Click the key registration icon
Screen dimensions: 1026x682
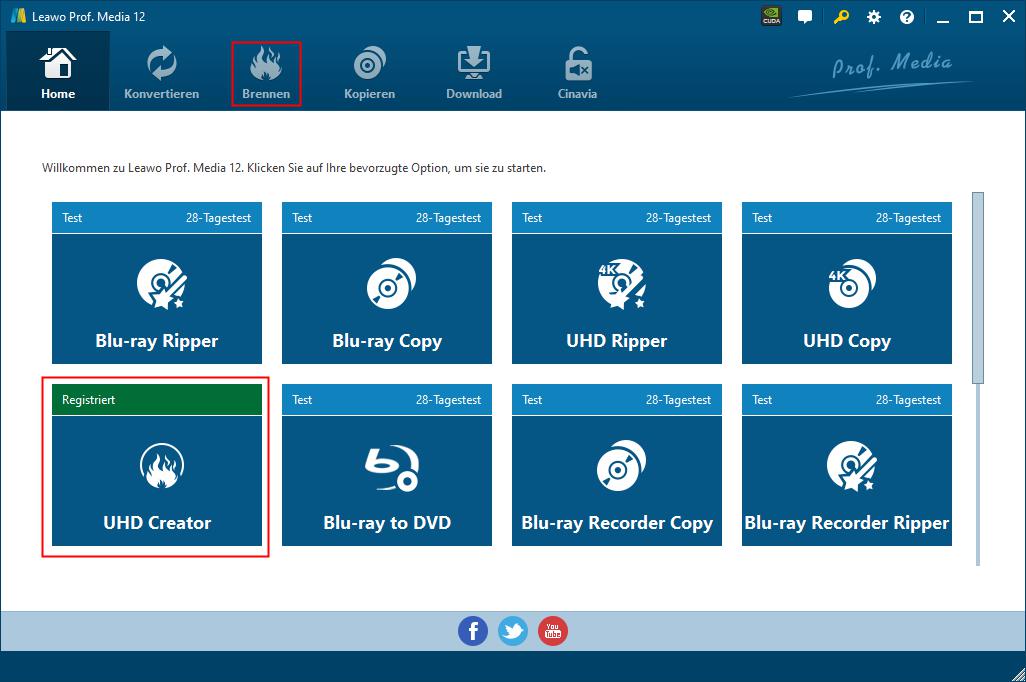[842, 17]
